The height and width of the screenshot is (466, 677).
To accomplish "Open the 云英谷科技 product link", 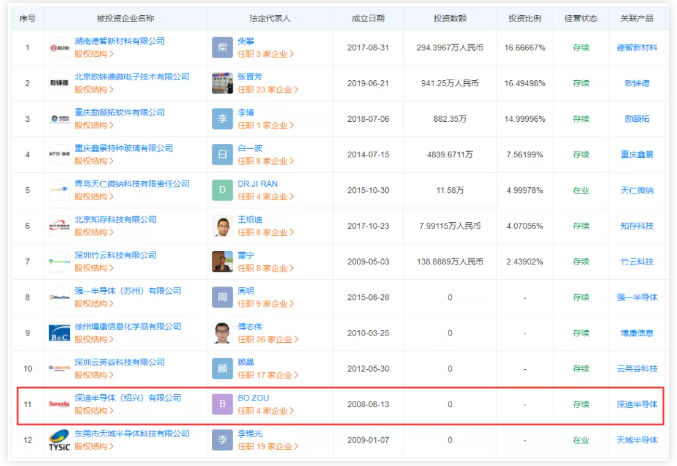I will (637, 368).
